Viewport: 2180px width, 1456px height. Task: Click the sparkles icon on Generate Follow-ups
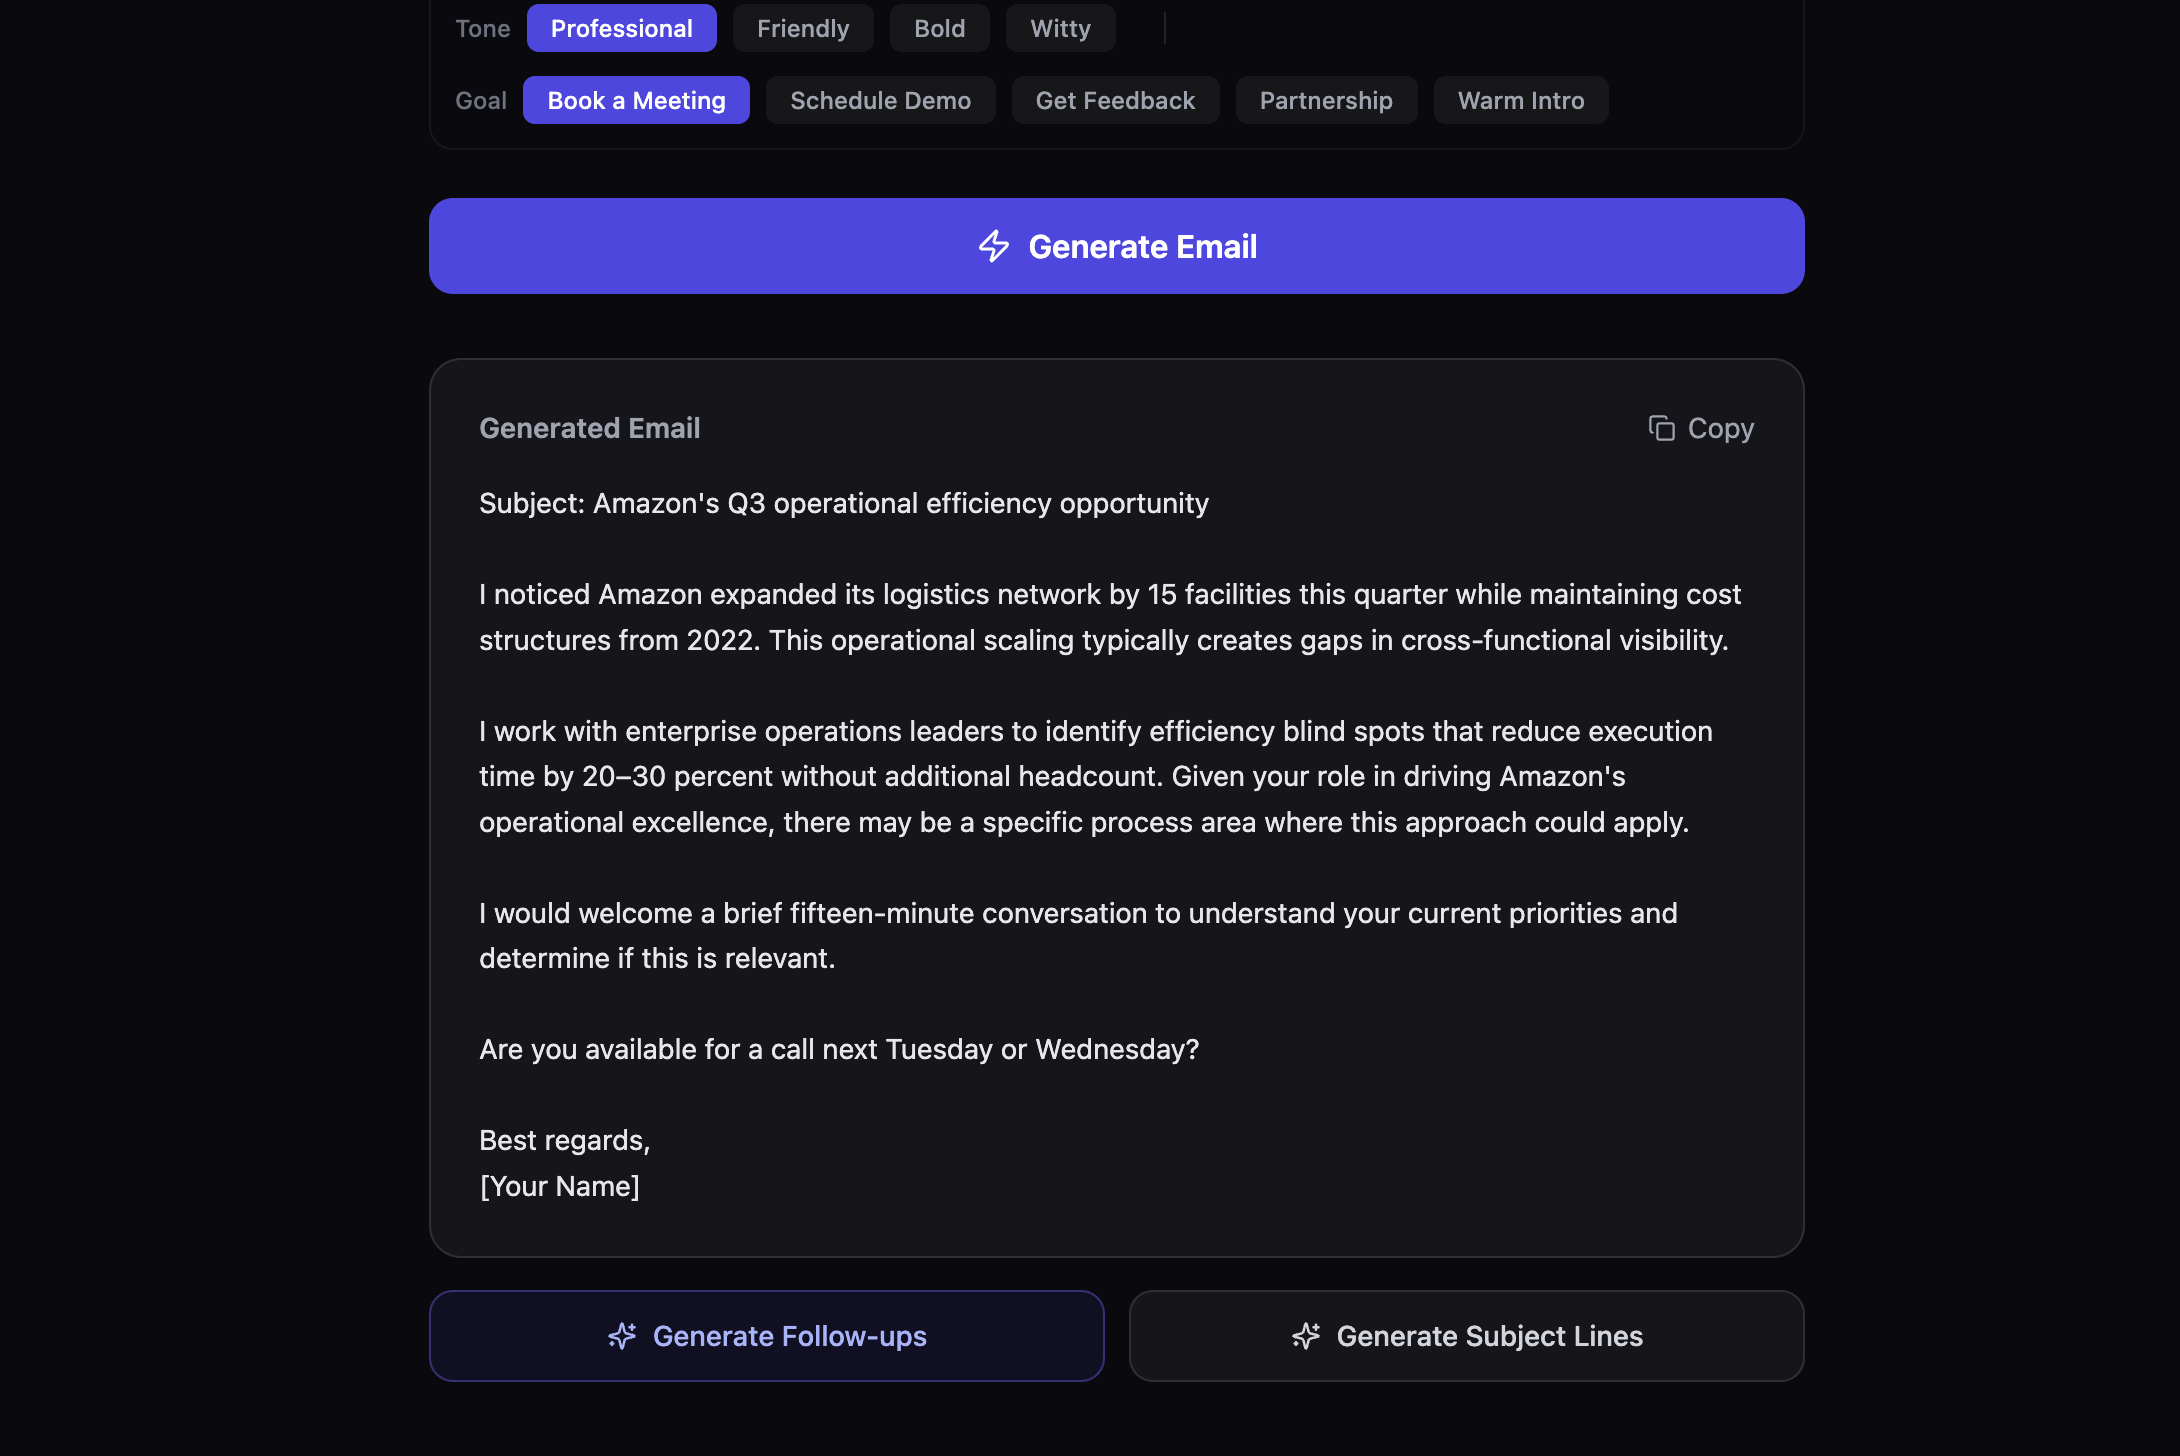tap(622, 1335)
